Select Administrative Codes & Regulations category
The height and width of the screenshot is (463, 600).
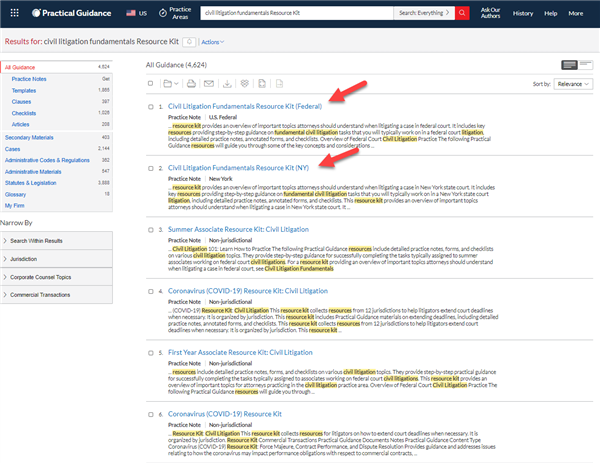pos(47,160)
